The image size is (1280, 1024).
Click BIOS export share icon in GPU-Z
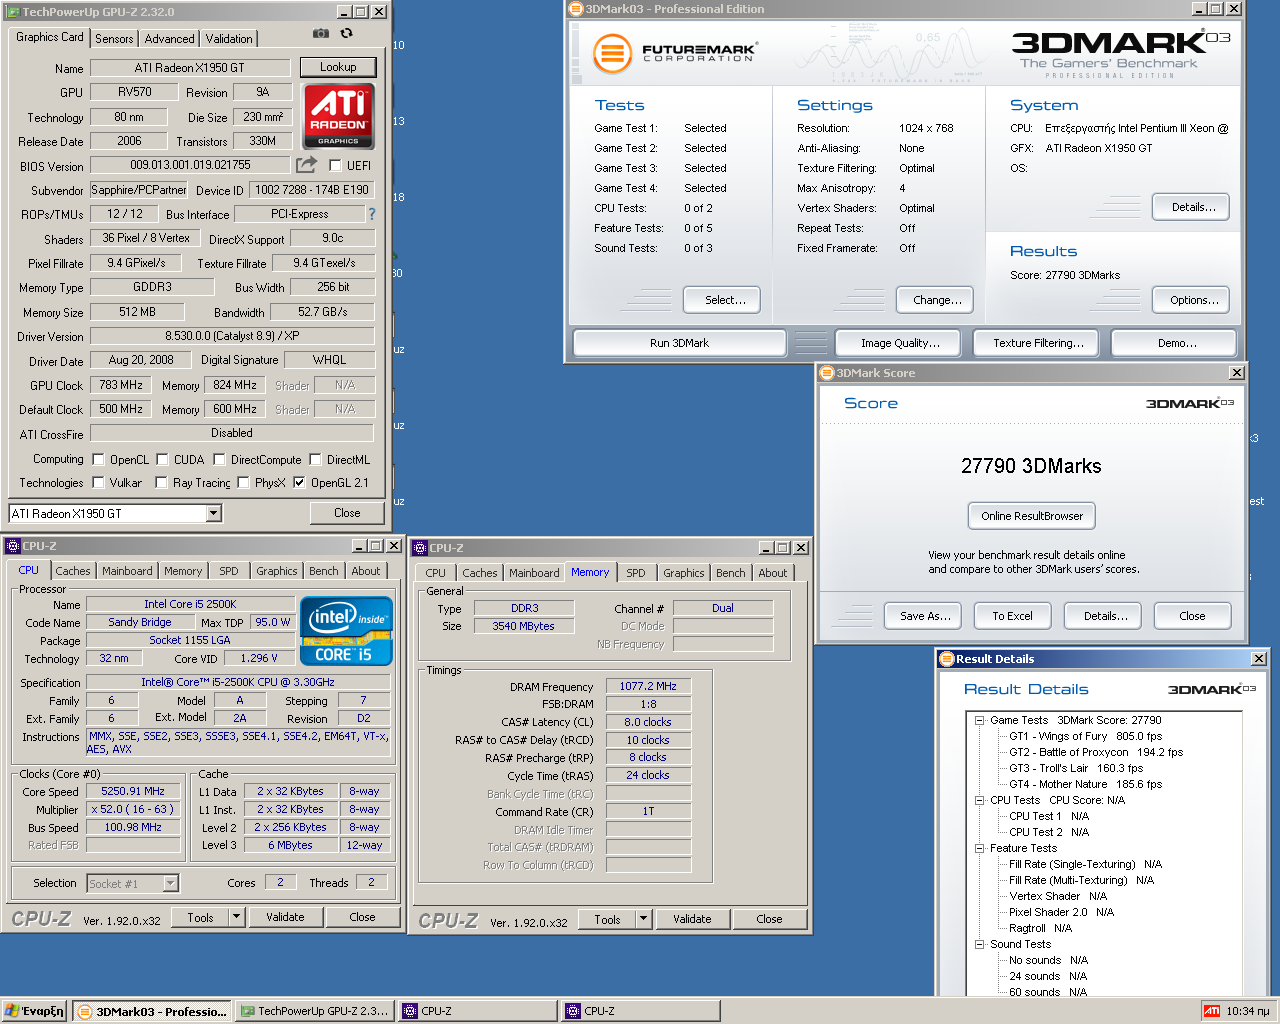pos(306,164)
